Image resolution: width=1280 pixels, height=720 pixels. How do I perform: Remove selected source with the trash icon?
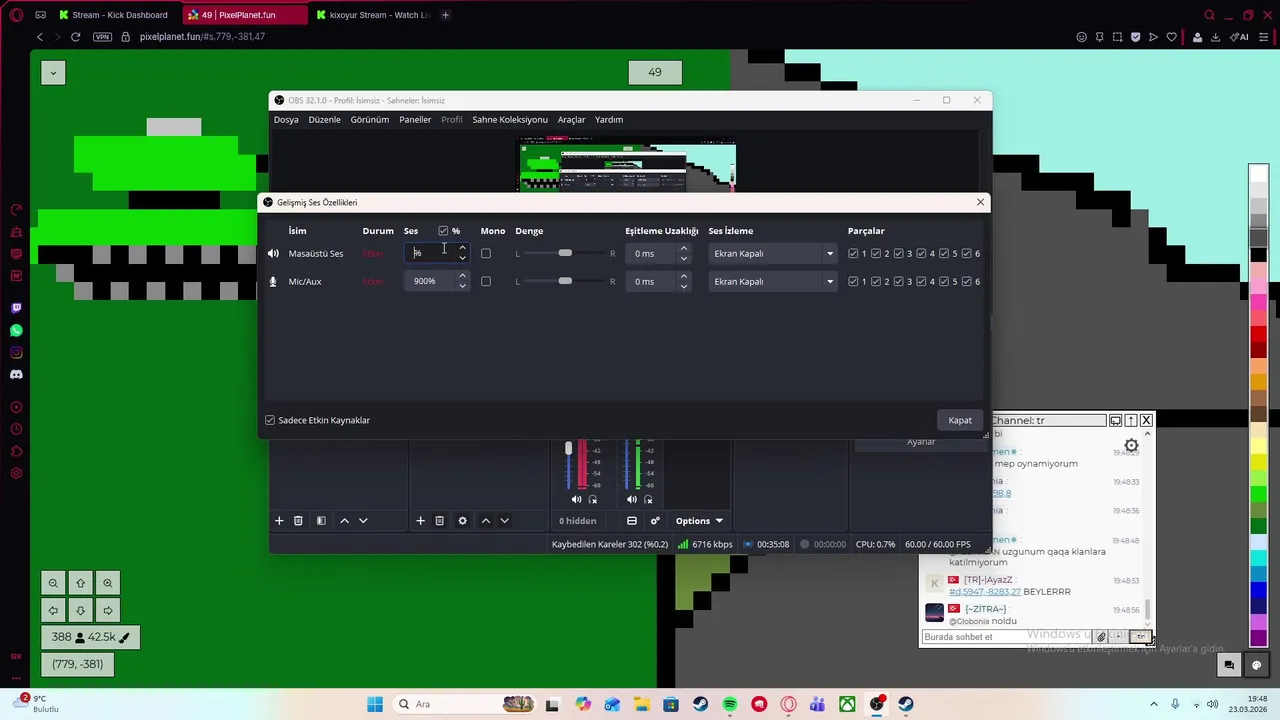click(x=439, y=520)
